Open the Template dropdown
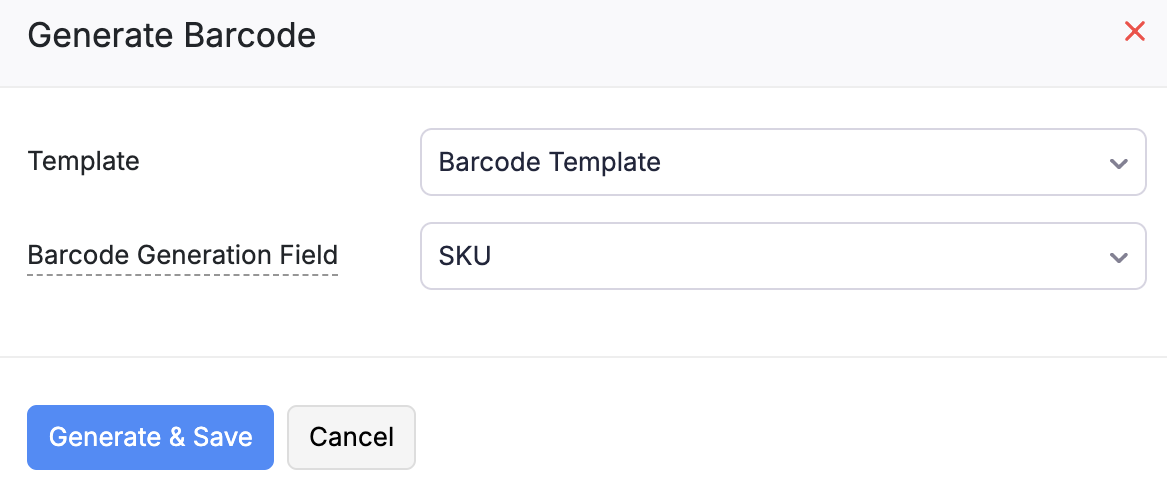This screenshot has width=1167, height=493. click(x=782, y=162)
